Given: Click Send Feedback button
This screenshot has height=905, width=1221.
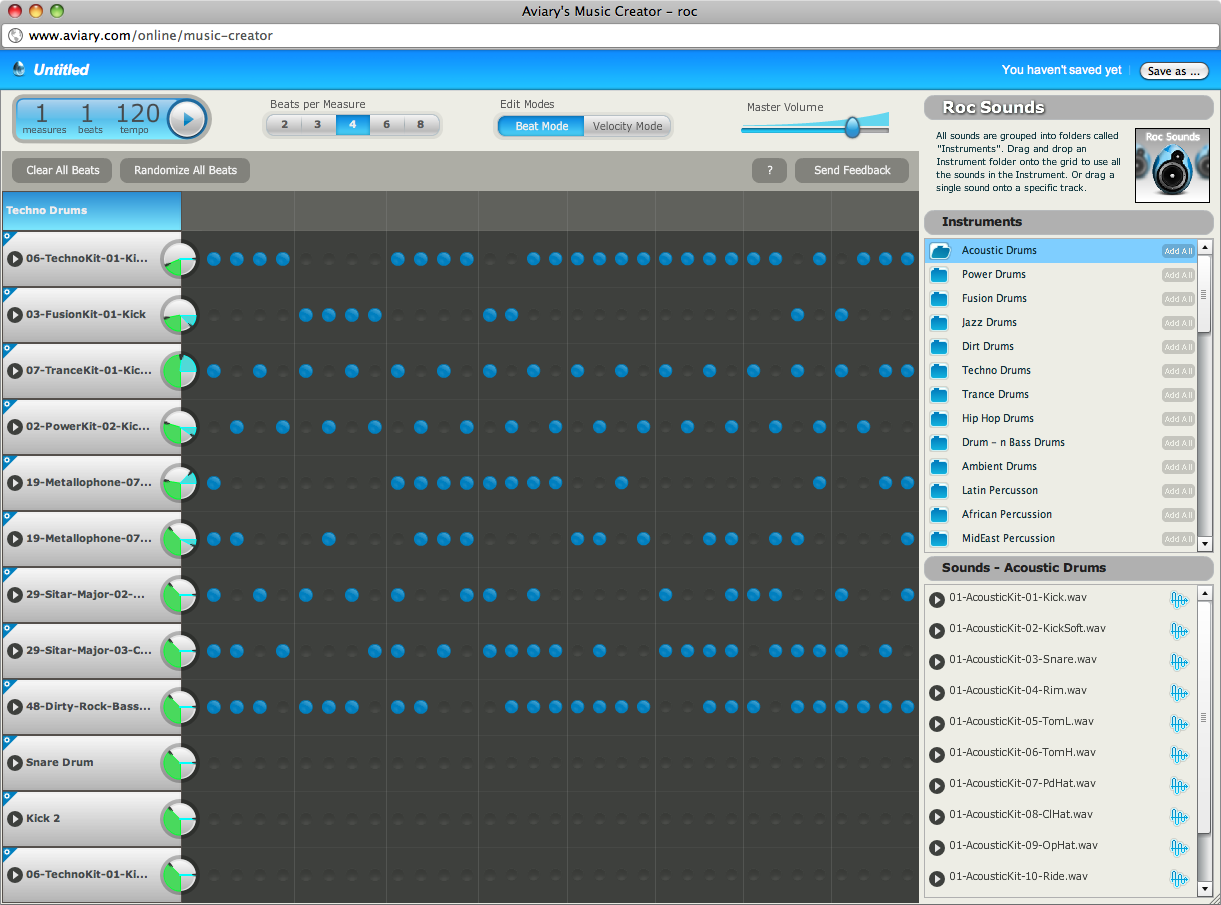Looking at the screenshot, I should click(852, 171).
